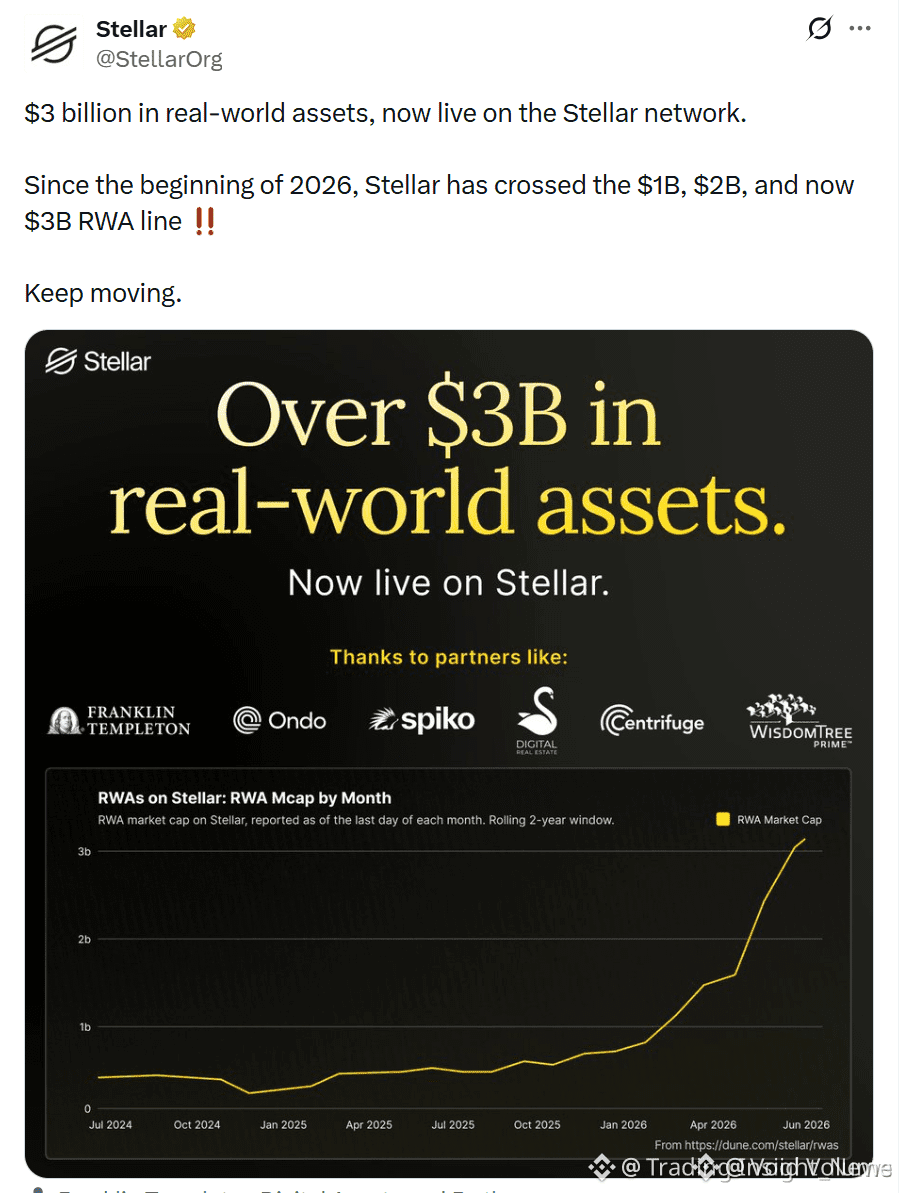Image resolution: width=900 pixels, height=1193 pixels.
Task: Click the tweet text about $3 billion
Action: click(385, 113)
